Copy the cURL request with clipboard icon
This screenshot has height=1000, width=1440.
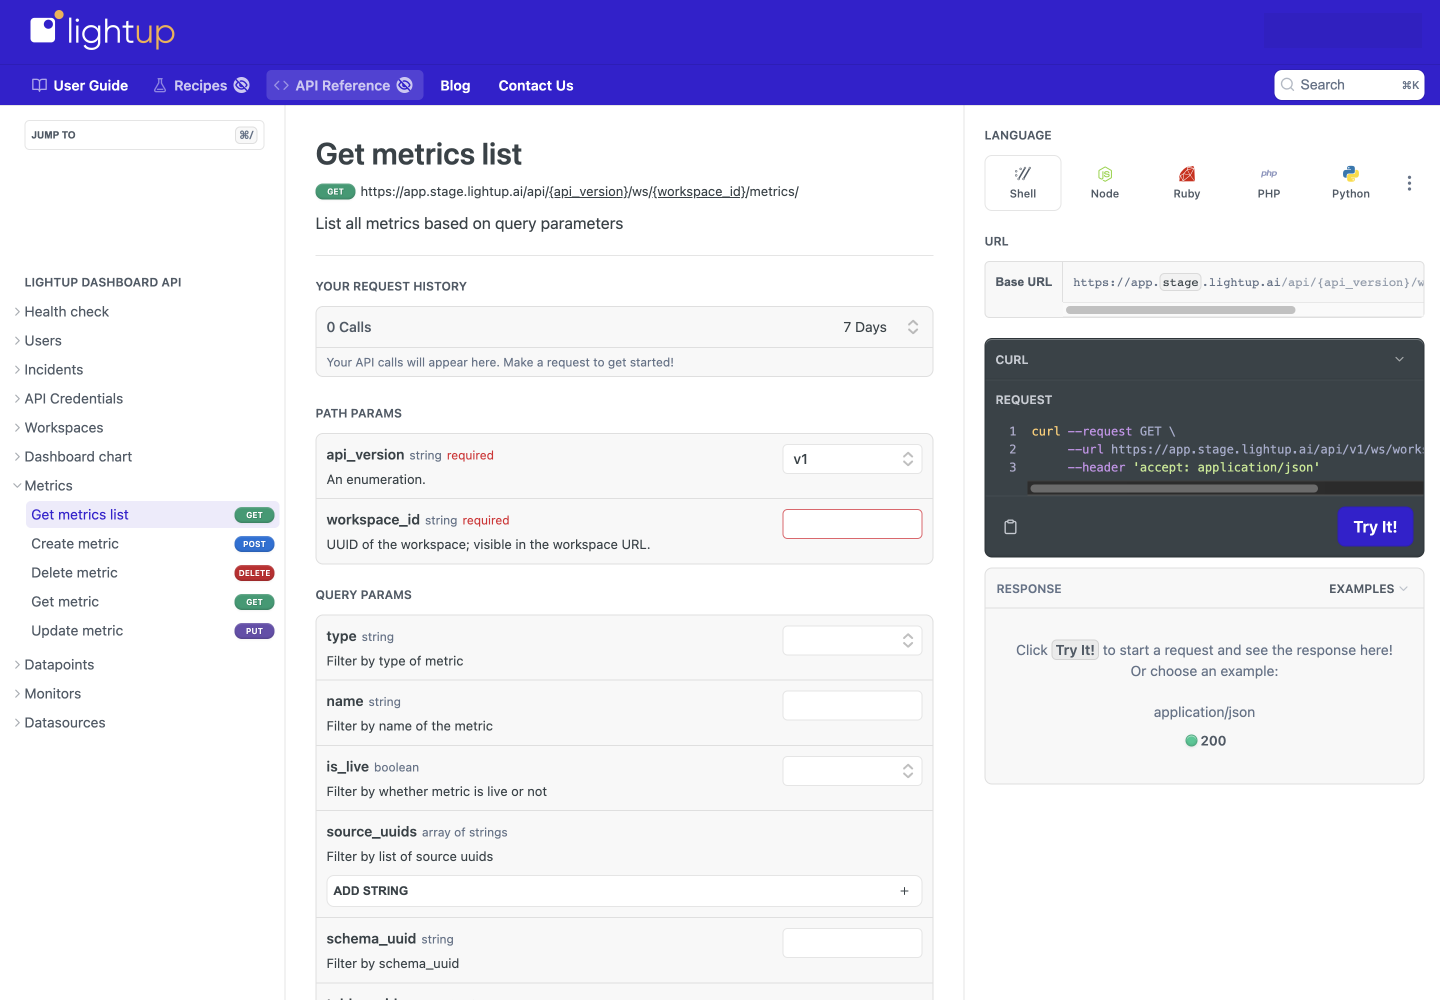point(1011,527)
